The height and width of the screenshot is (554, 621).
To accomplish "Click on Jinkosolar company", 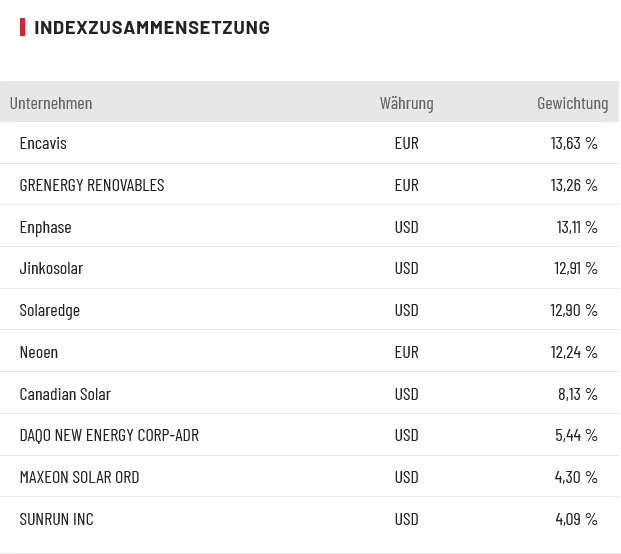I will click(x=51, y=268).
